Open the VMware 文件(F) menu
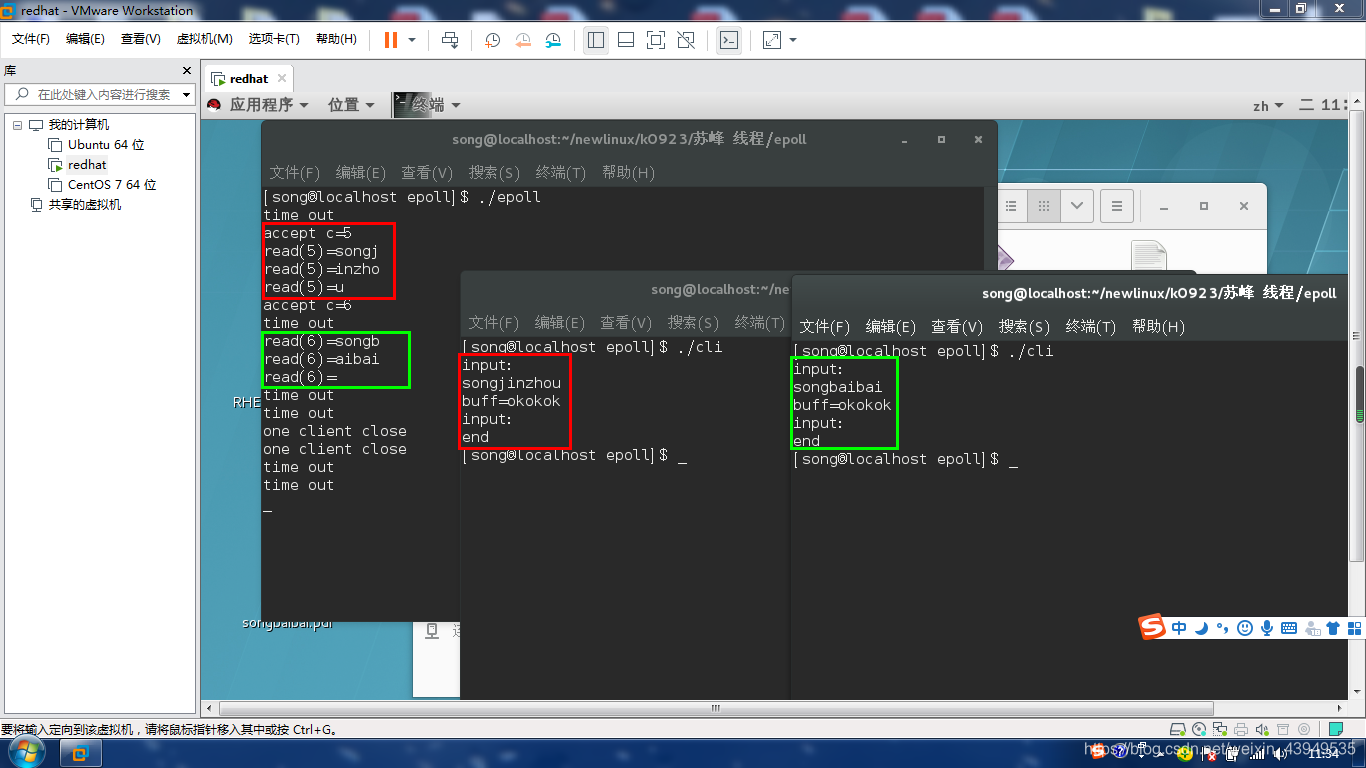The height and width of the screenshot is (768, 1366). (30, 39)
